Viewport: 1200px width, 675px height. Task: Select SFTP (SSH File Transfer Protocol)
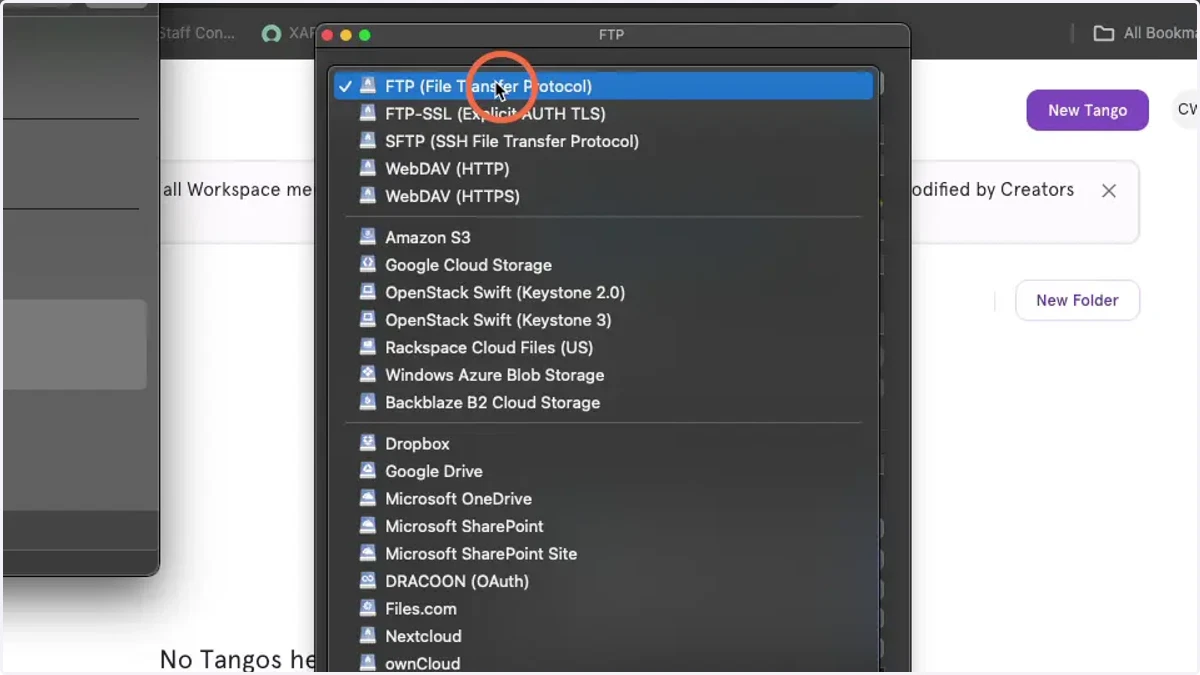point(603,141)
